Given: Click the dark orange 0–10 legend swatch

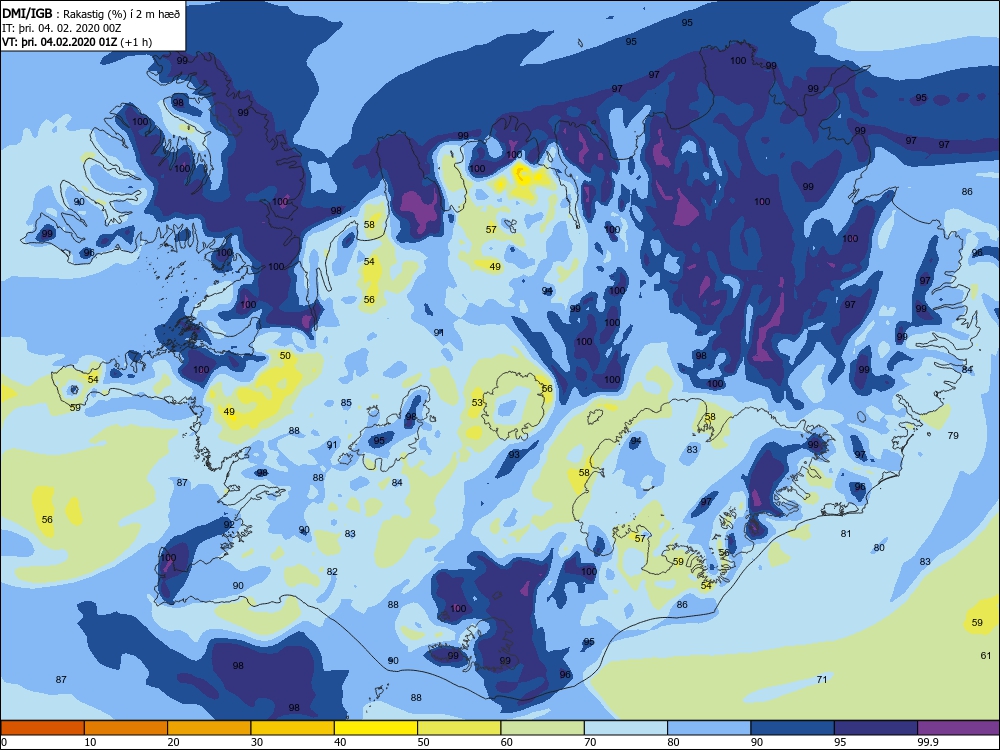Looking at the screenshot, I should [42, 728].
